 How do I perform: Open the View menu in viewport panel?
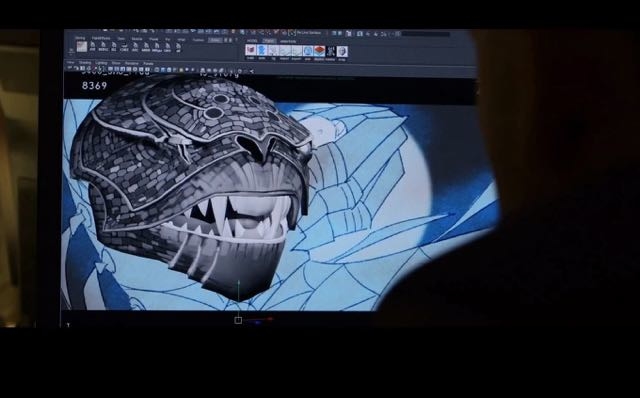[71, 62]
